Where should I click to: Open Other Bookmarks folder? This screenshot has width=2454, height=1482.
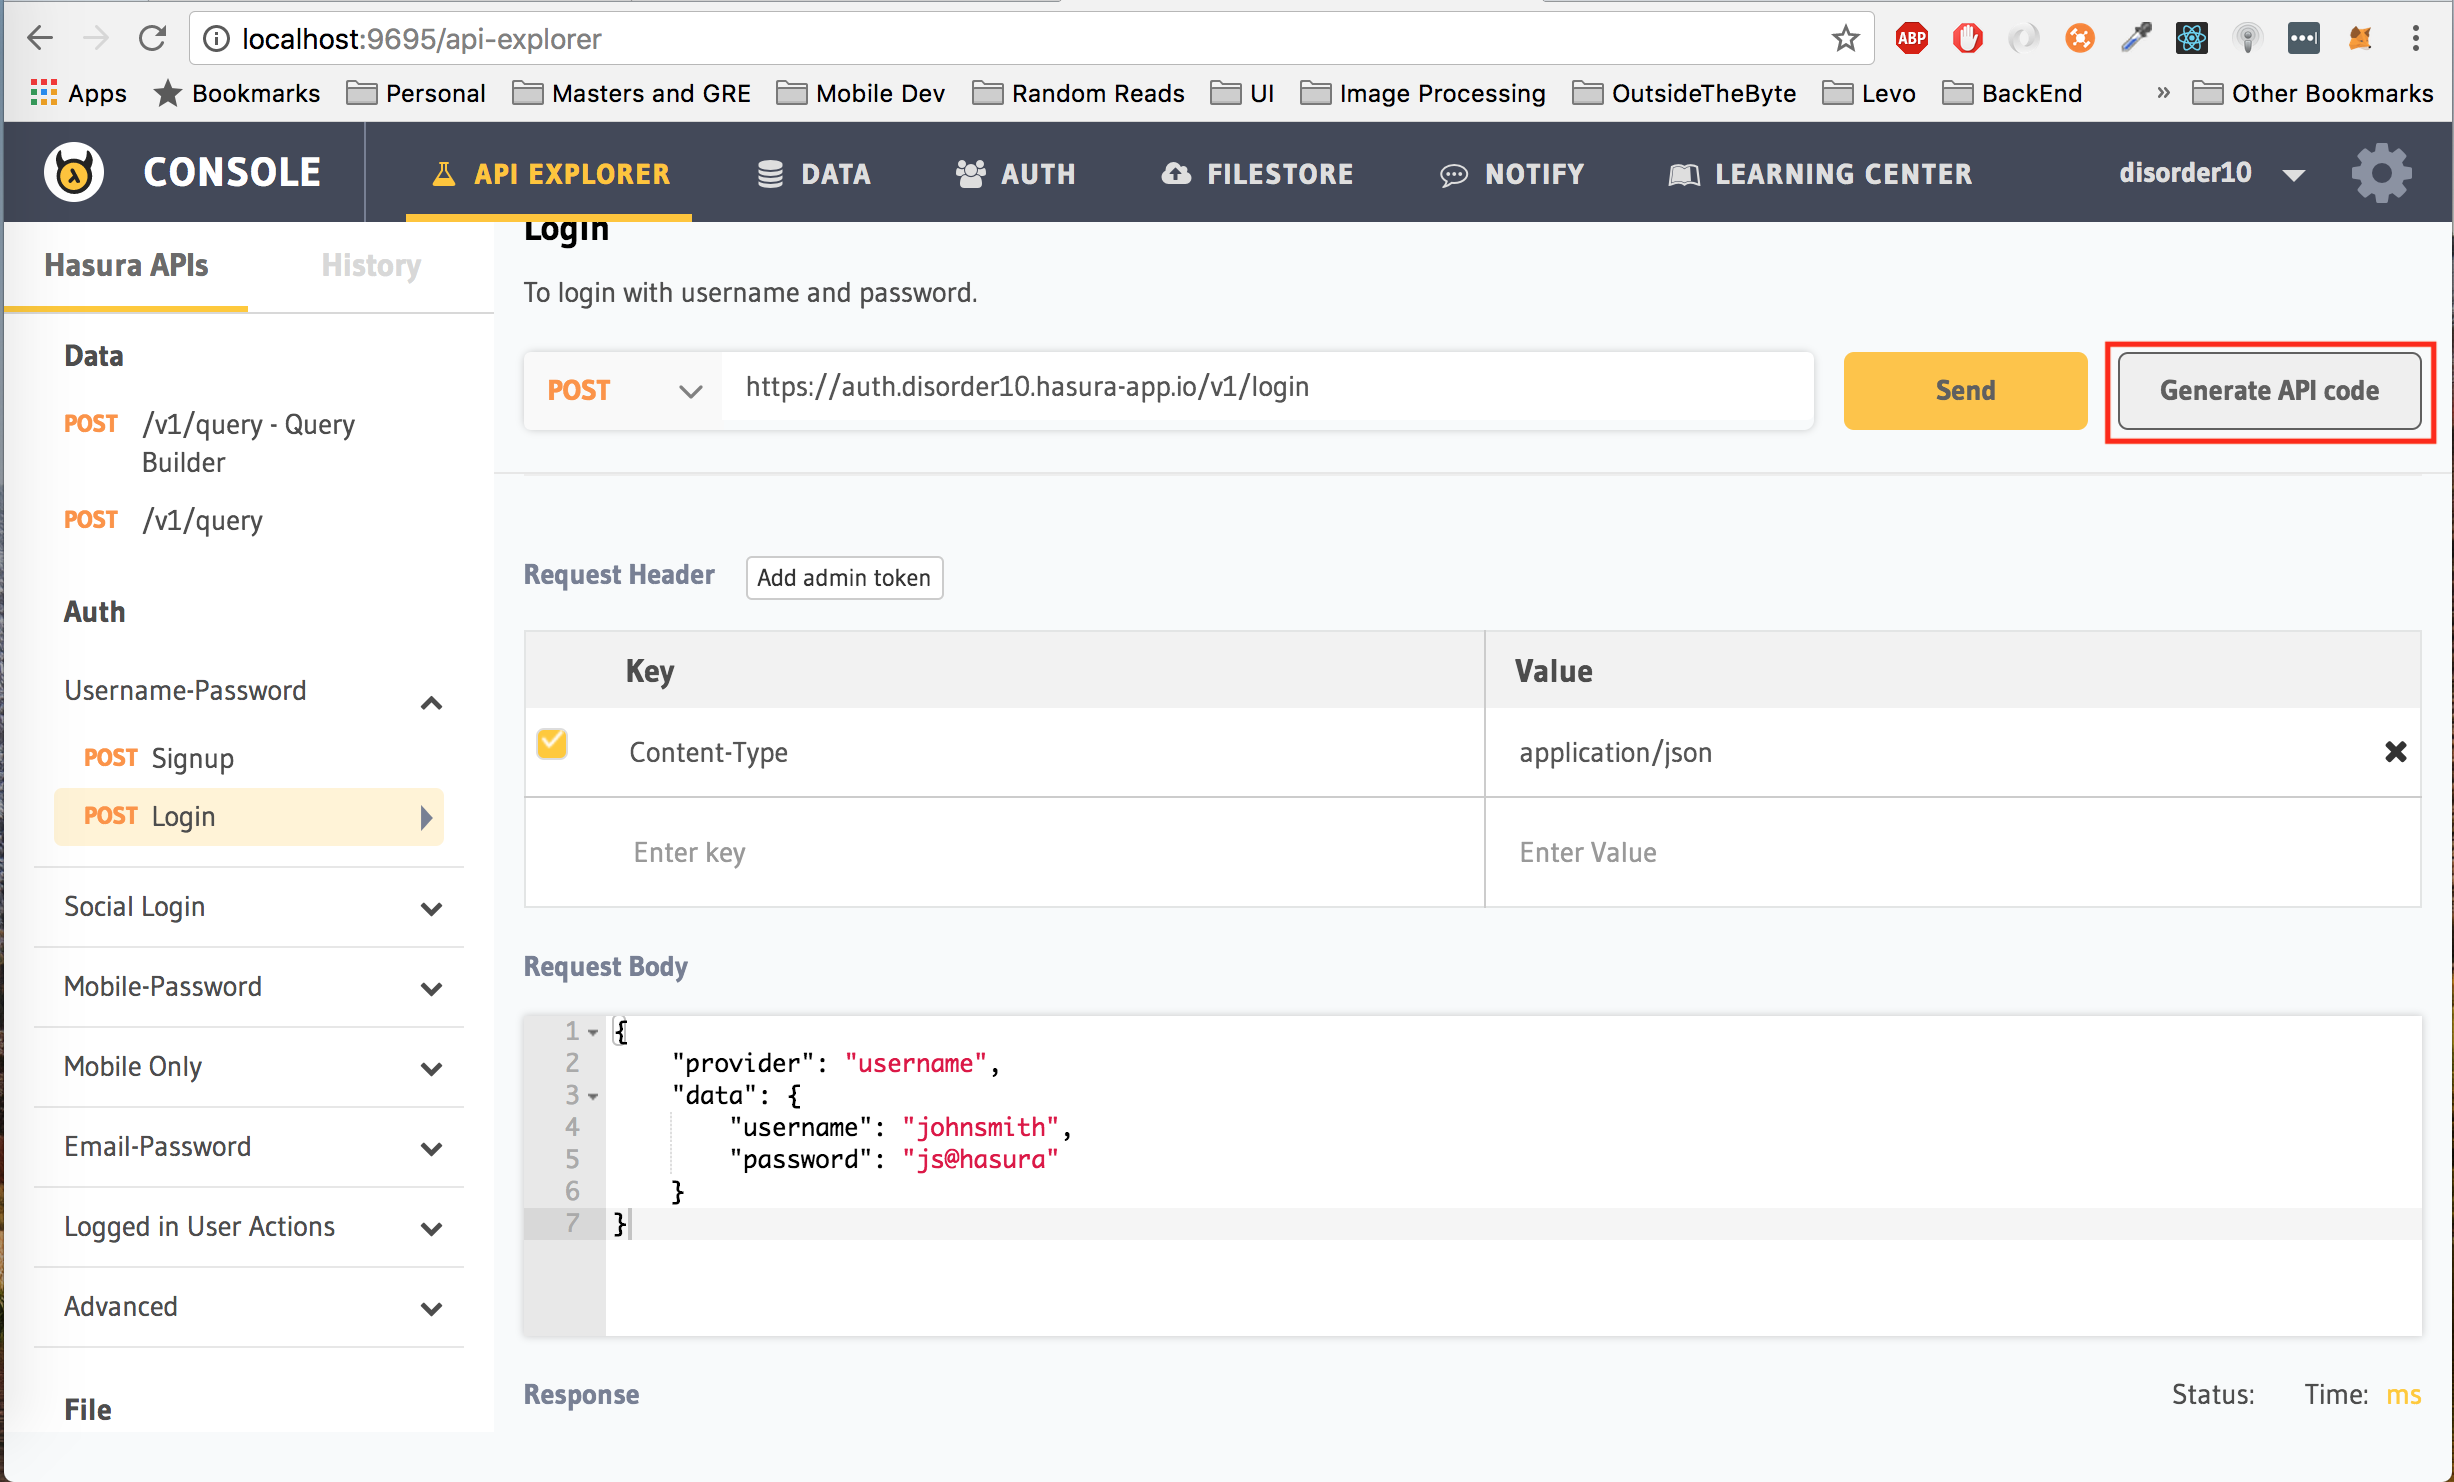[x=2312, y=93]
